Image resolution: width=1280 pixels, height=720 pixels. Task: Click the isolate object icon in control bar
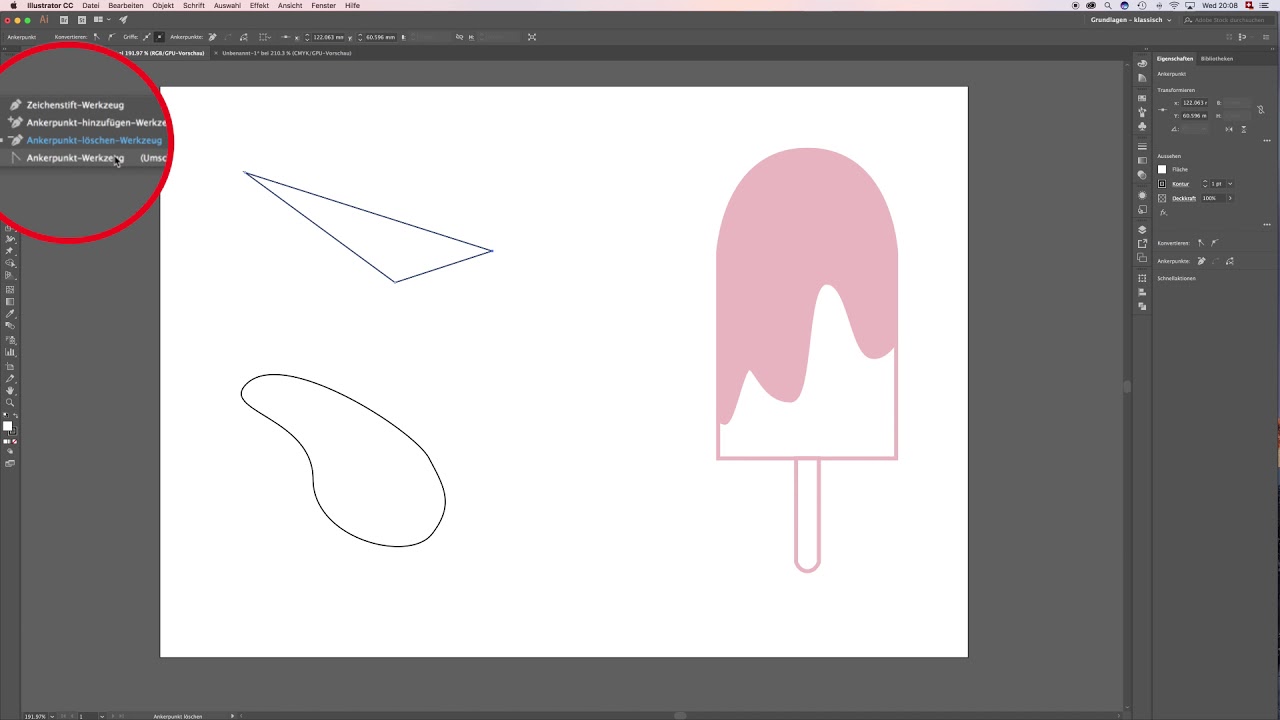(x=532, y=37)
